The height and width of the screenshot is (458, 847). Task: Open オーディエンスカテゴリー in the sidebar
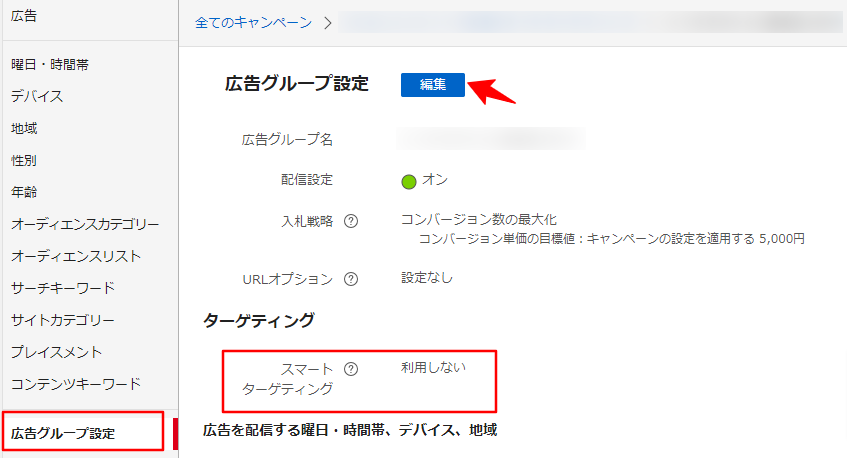(85, 224)
